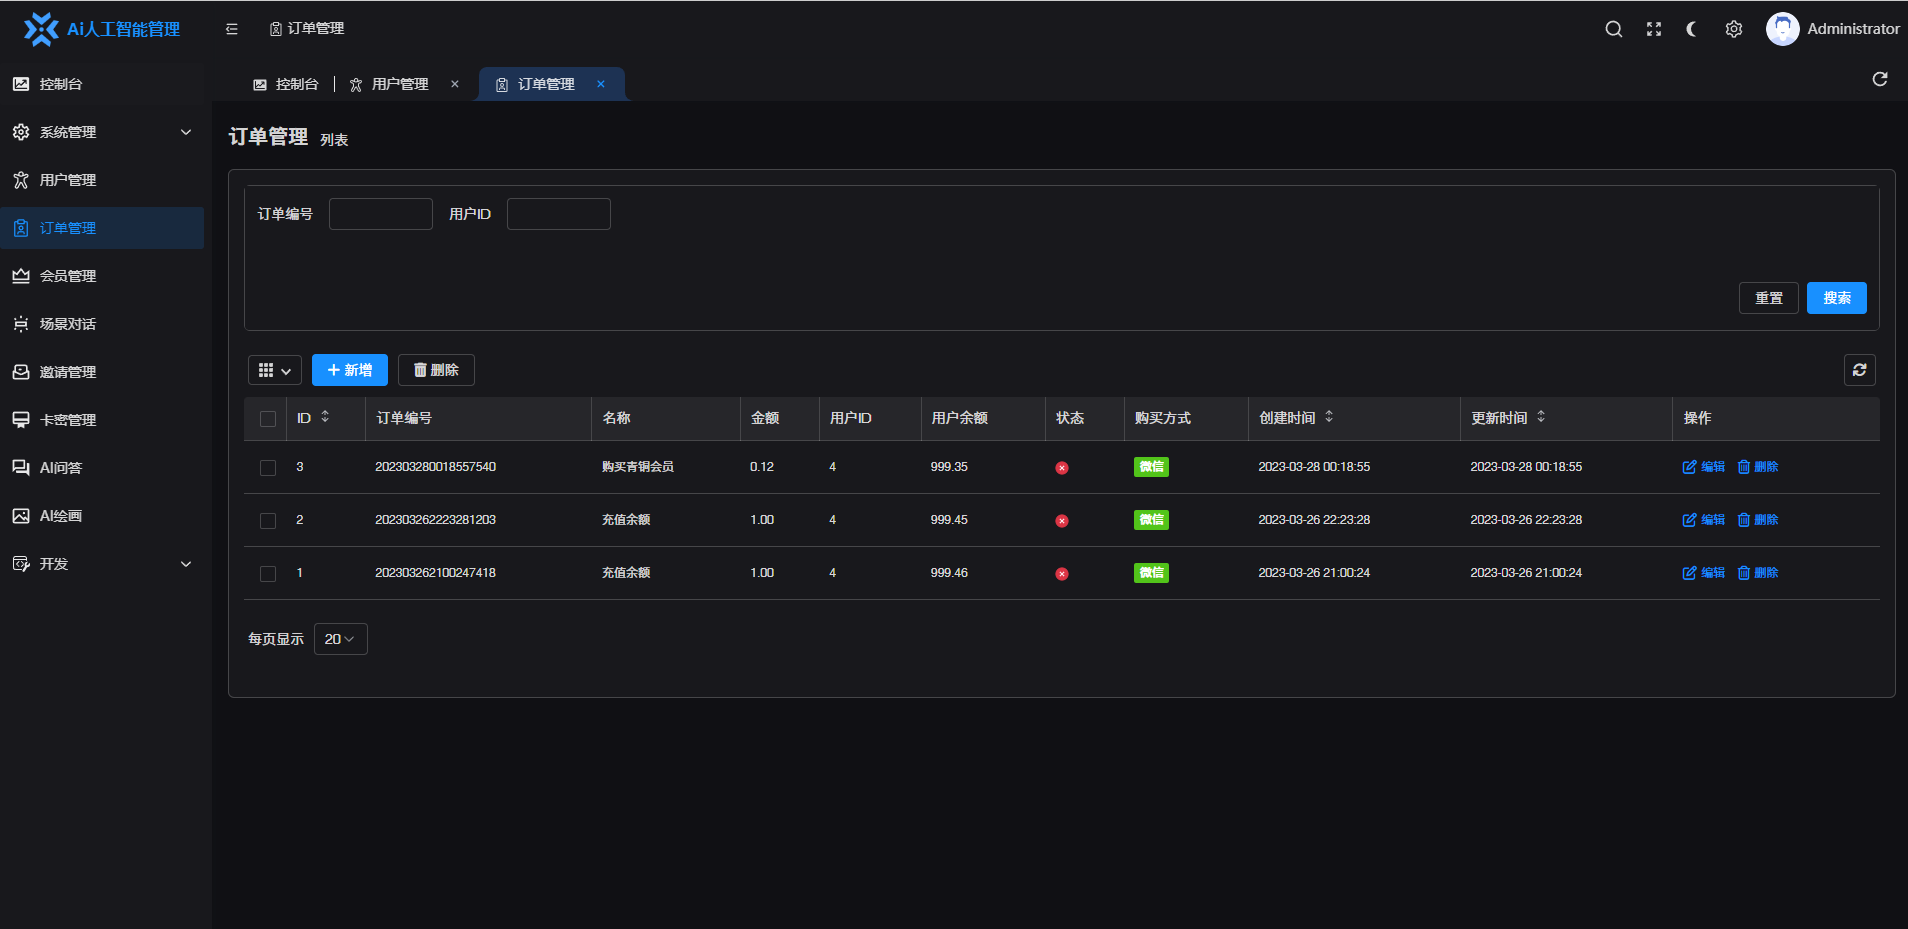Screen dimensions: 1908x929
Task: Focus the 订单编号 input field
Action: click(x=380, y=214)
